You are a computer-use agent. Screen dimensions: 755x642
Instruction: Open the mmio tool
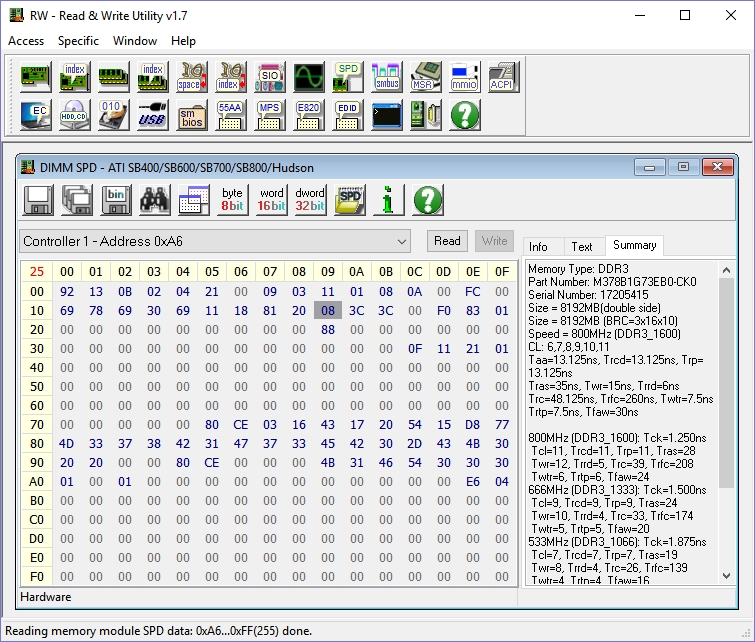(x=465, y=77)
